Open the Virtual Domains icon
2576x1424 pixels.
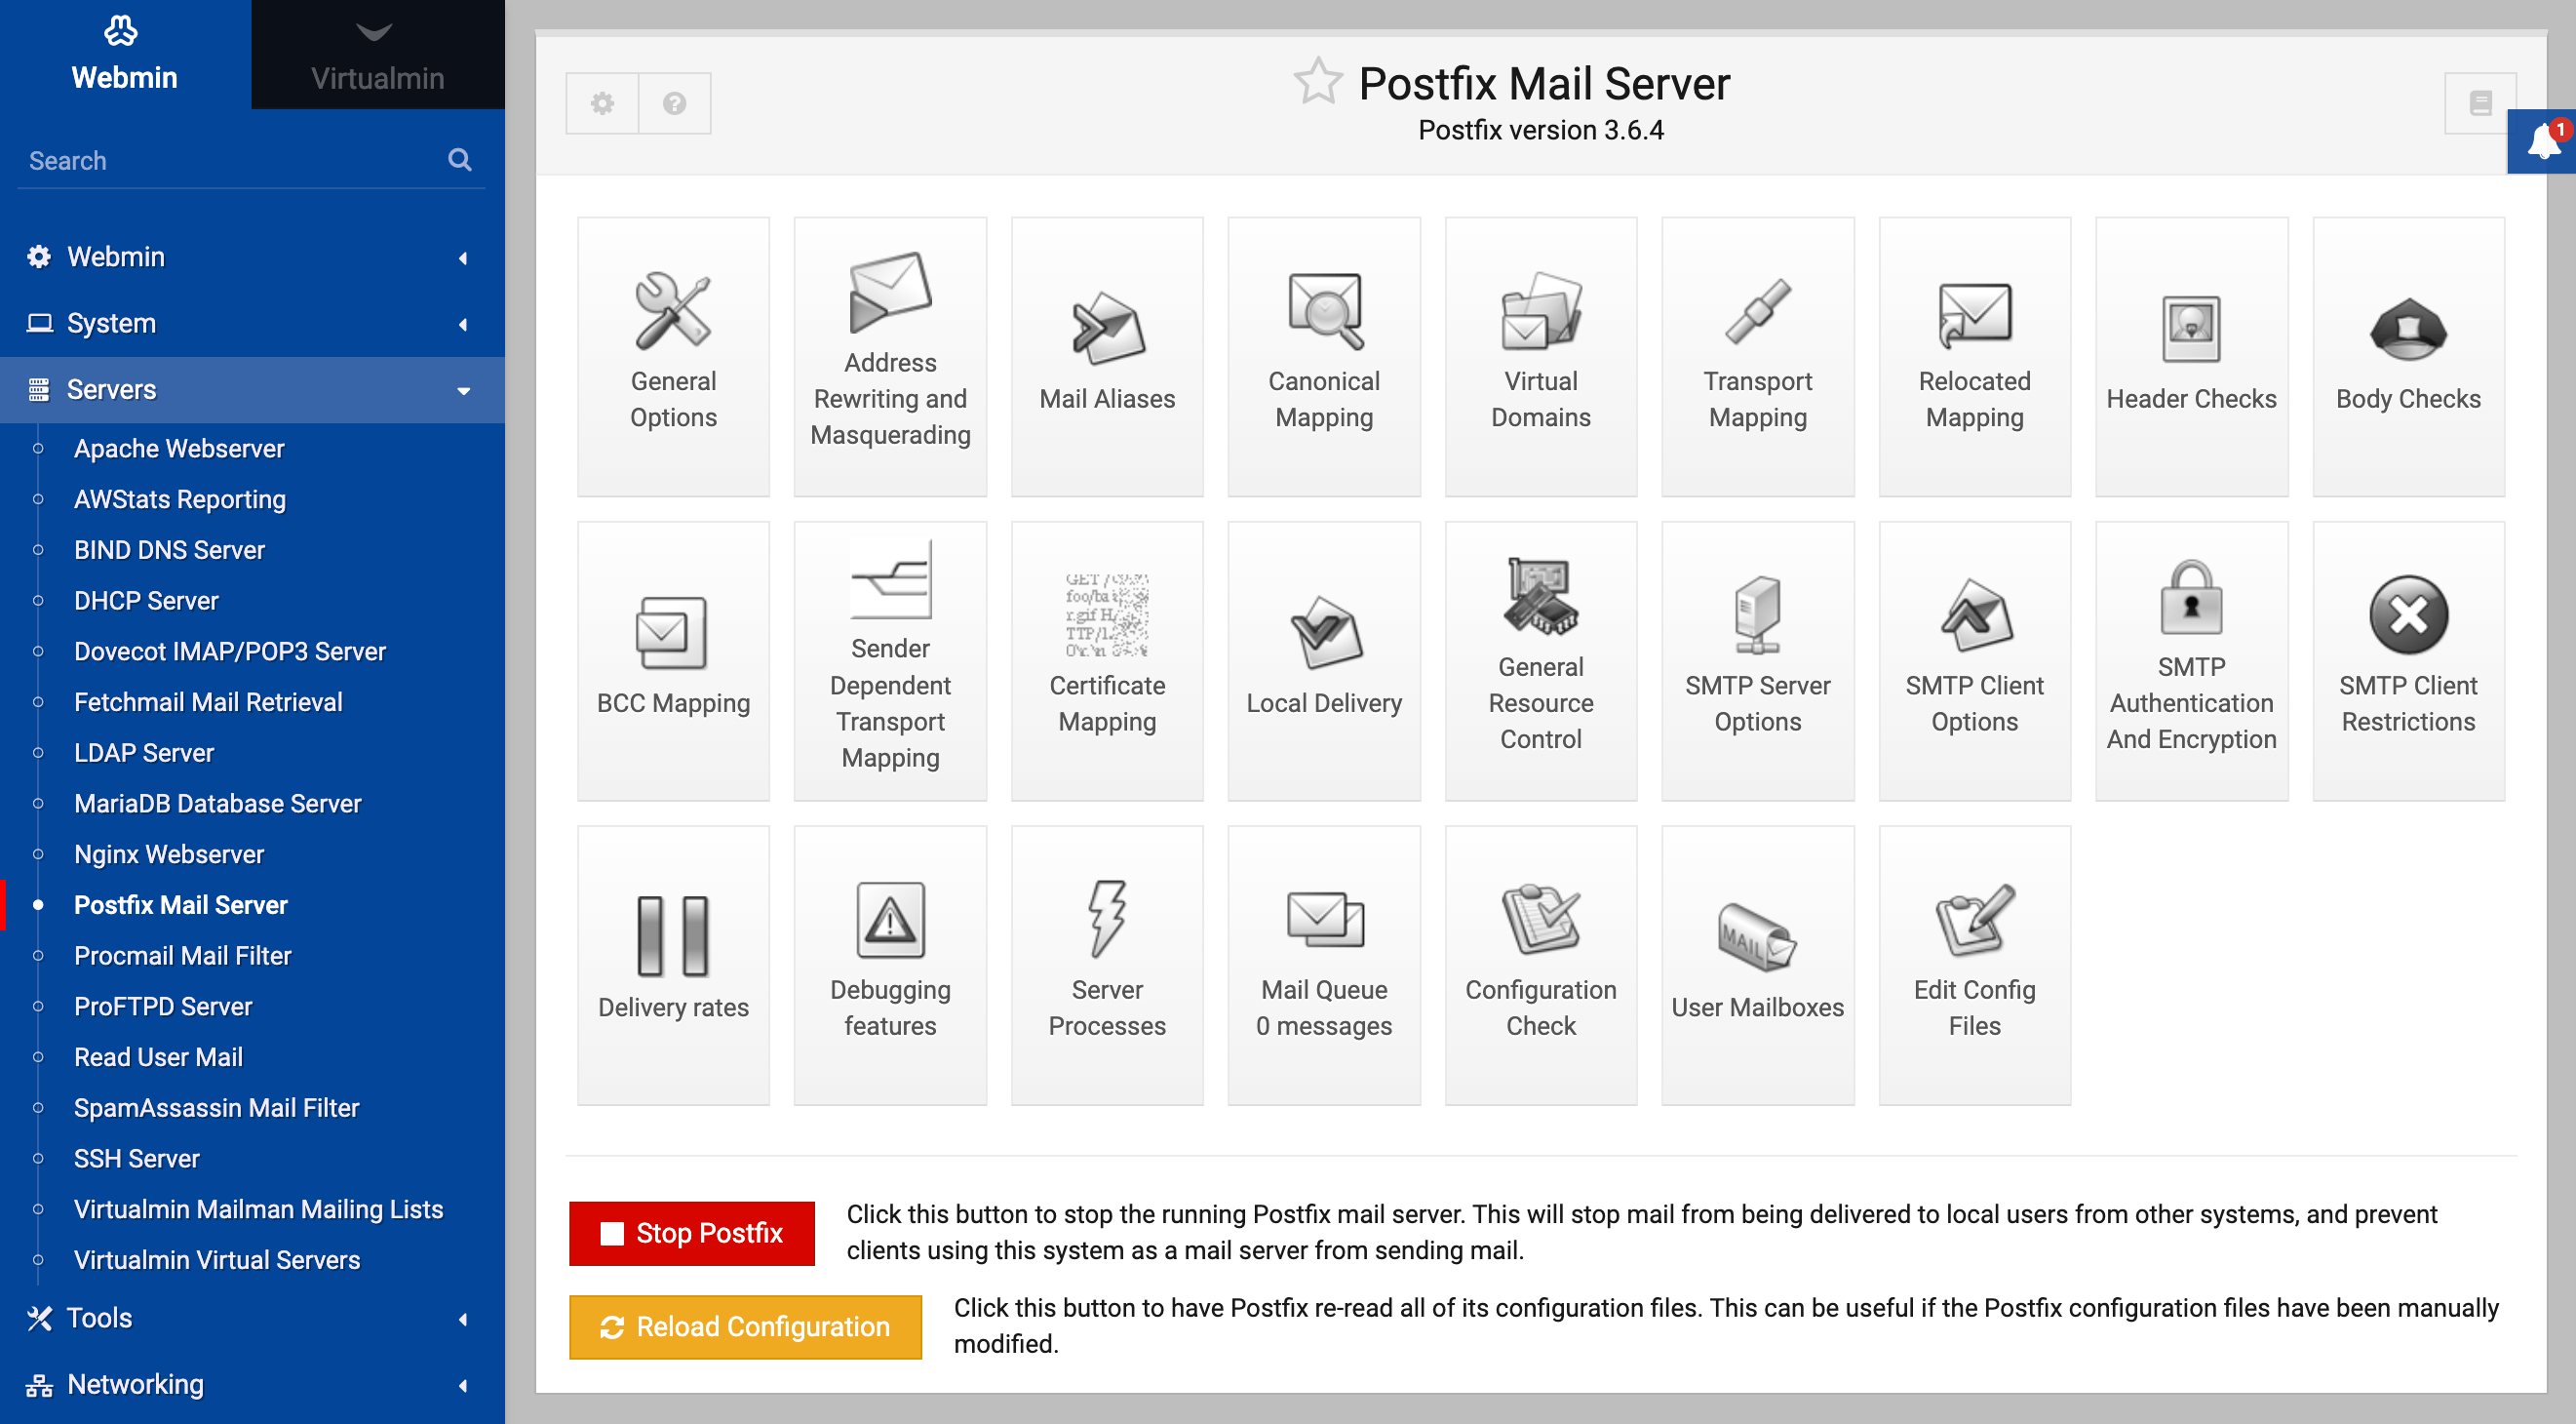coord(1540,355)
